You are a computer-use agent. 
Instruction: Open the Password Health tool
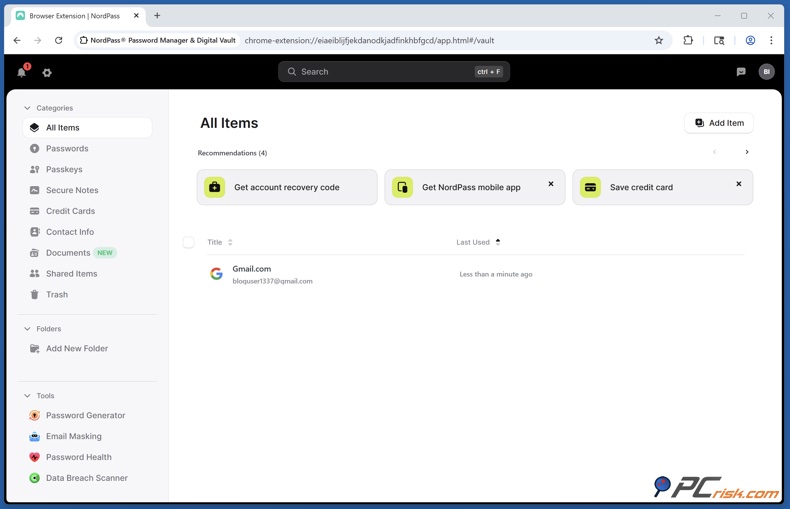(78, 457)
